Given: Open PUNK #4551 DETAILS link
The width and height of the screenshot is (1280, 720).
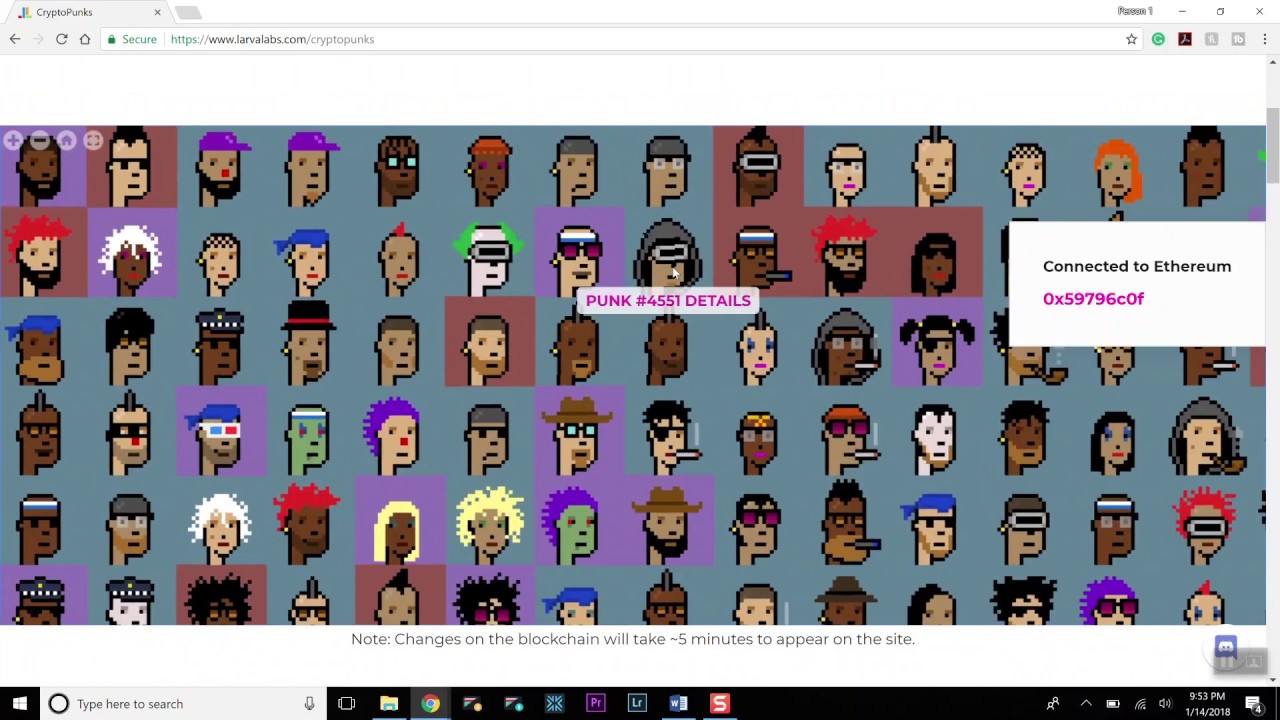Looking at the screenshot, I should [668, 300].
